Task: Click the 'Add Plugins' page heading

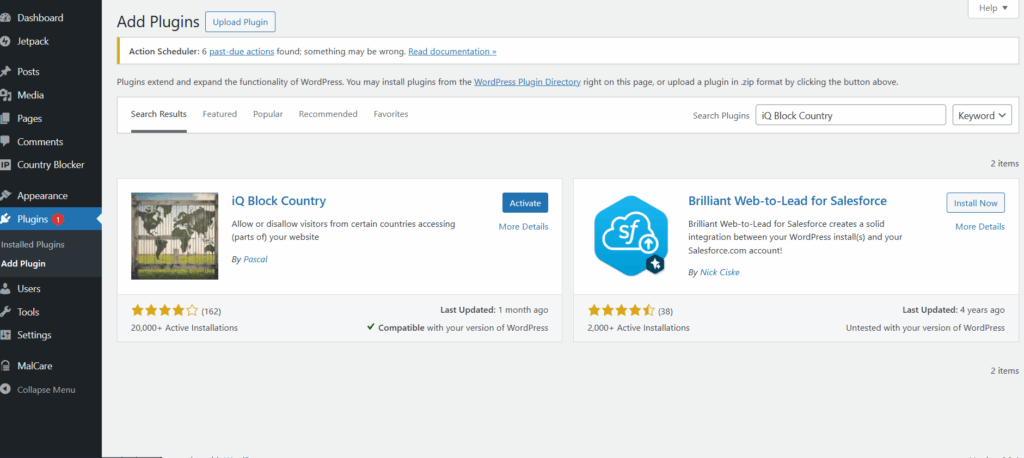Action: 158,22
